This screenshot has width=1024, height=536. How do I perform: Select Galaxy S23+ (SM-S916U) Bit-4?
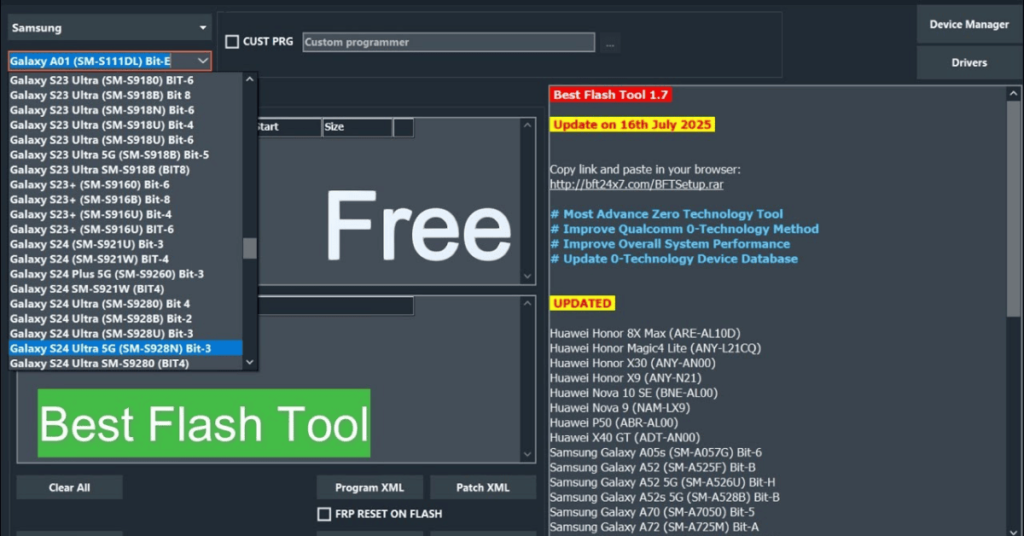[125, 214]
